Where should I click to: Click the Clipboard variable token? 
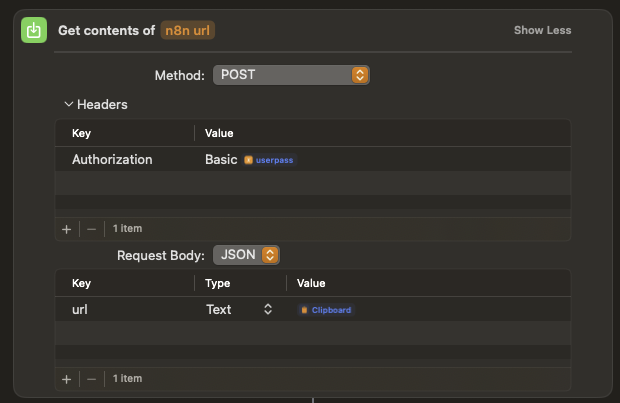[326, 310]
